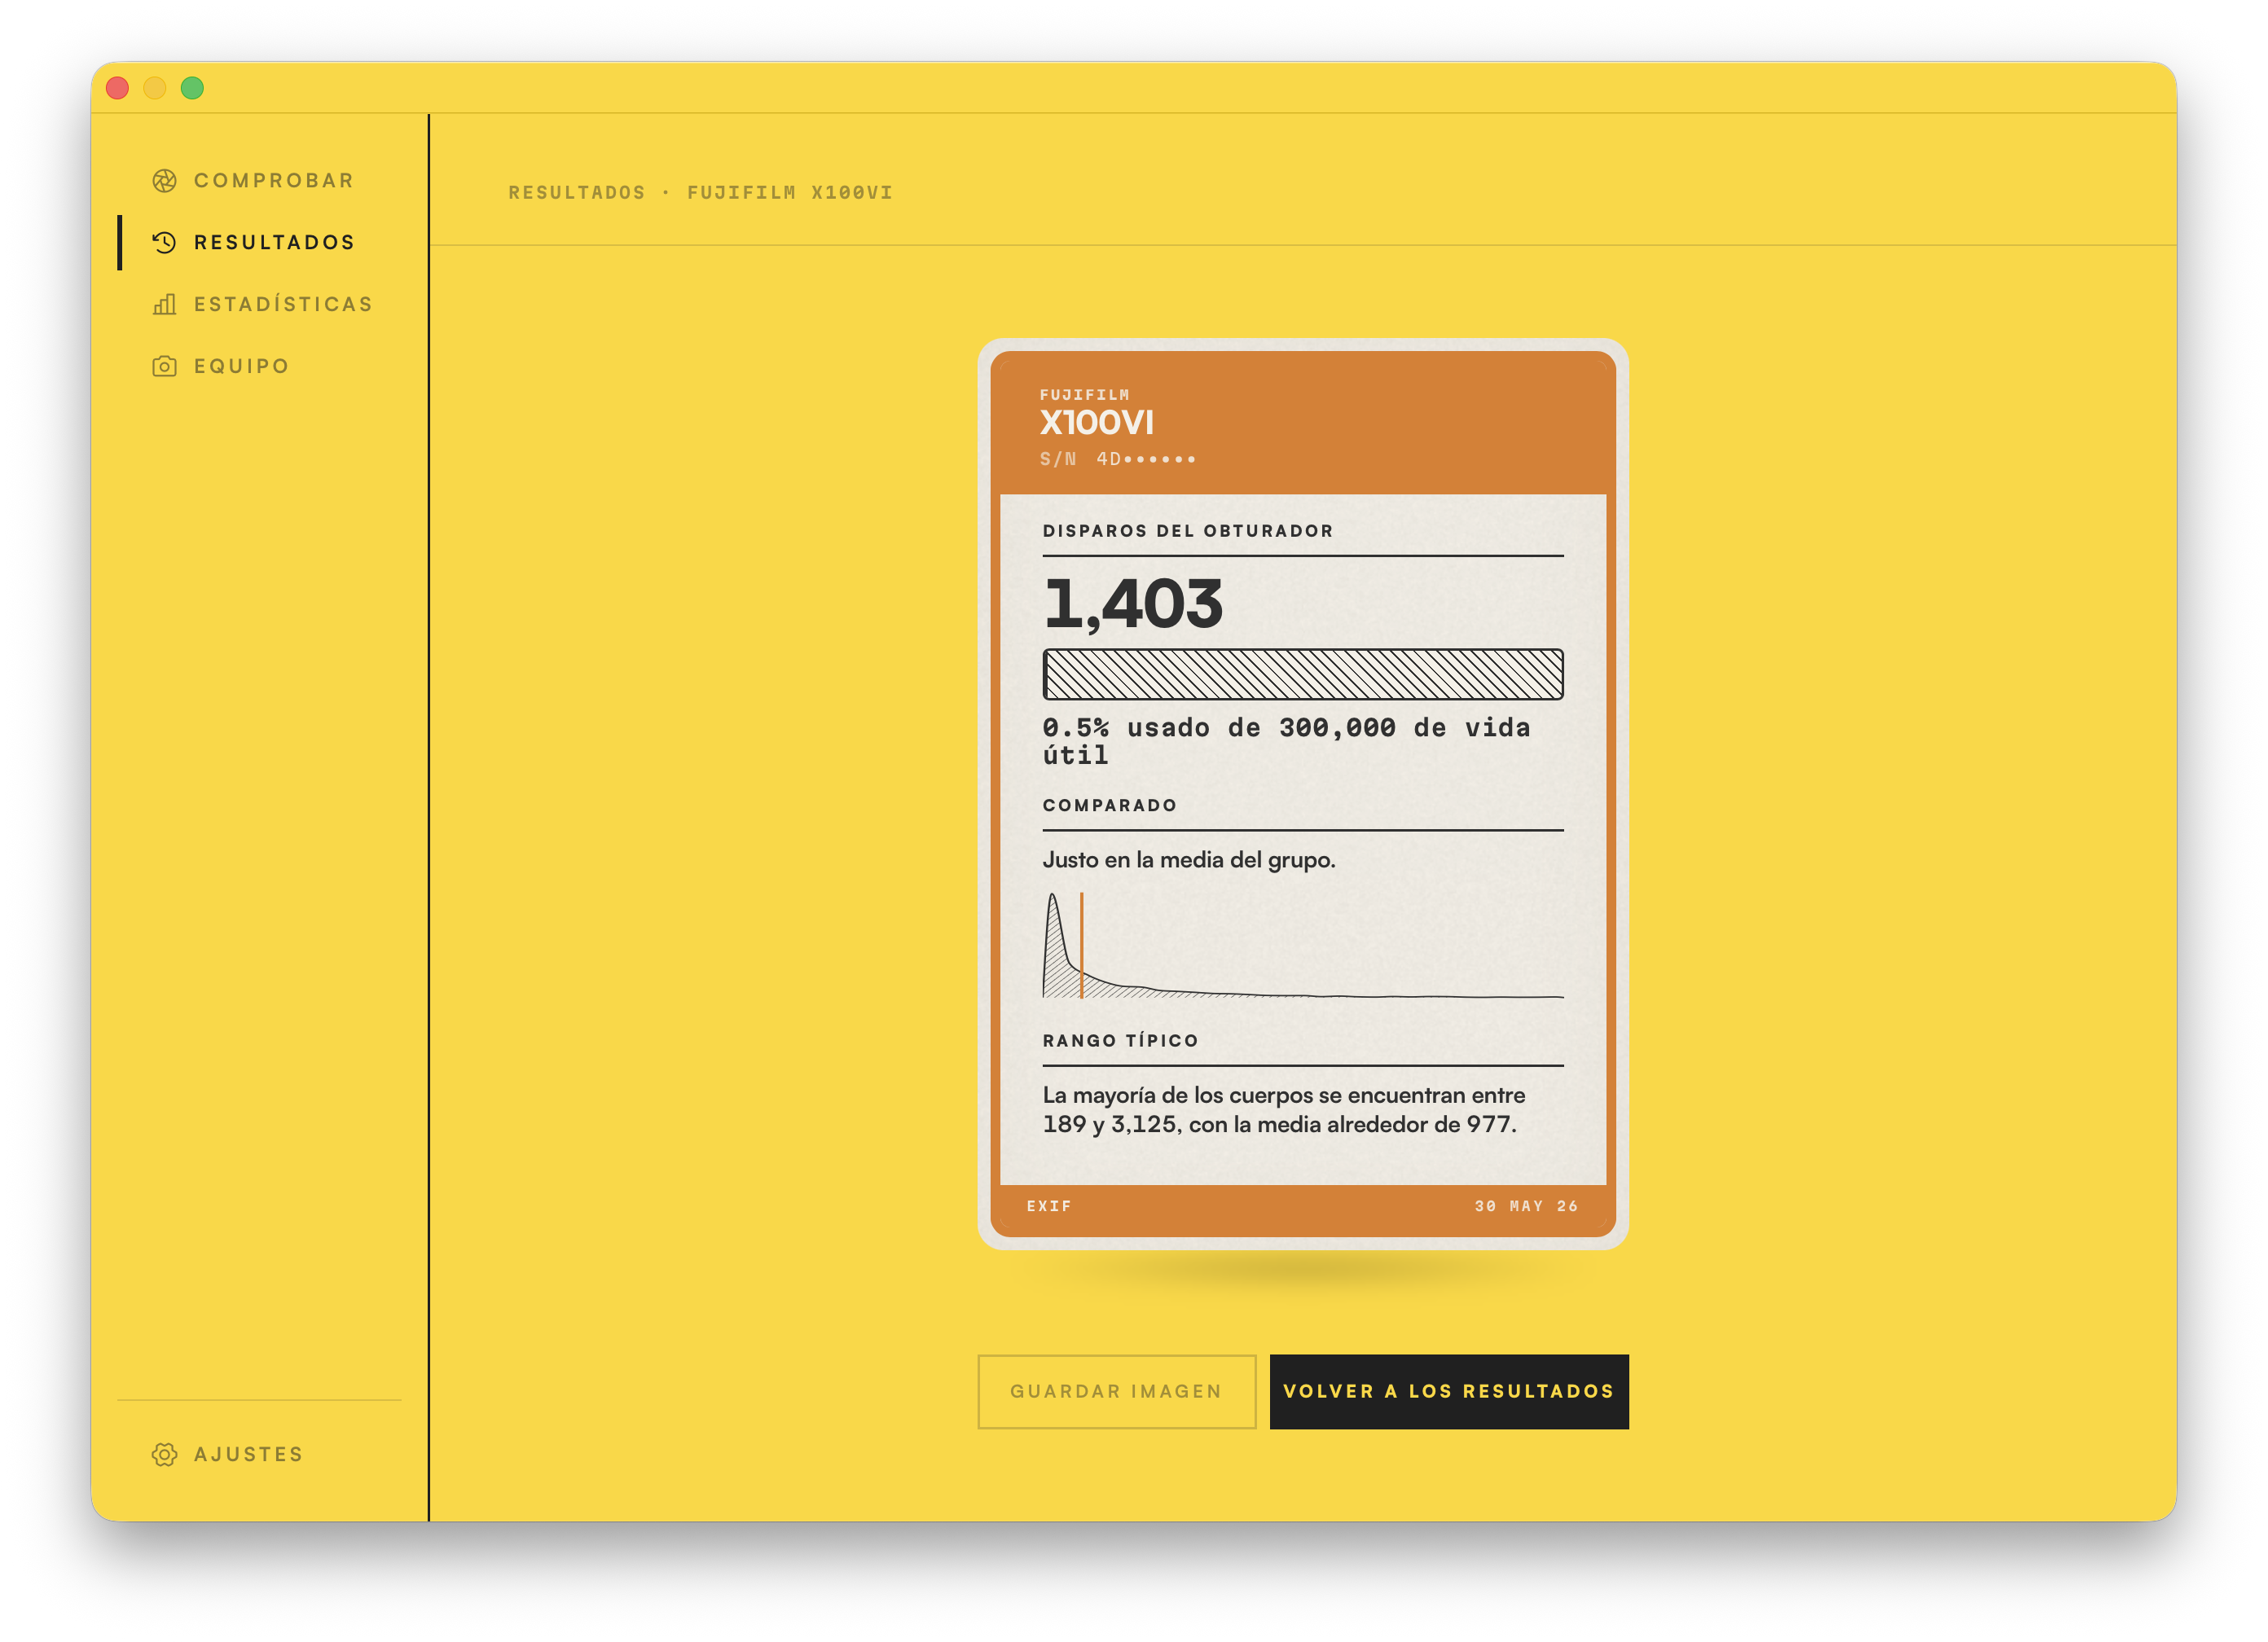Click the Resultados breadcrumb in header

pos(577,193)
